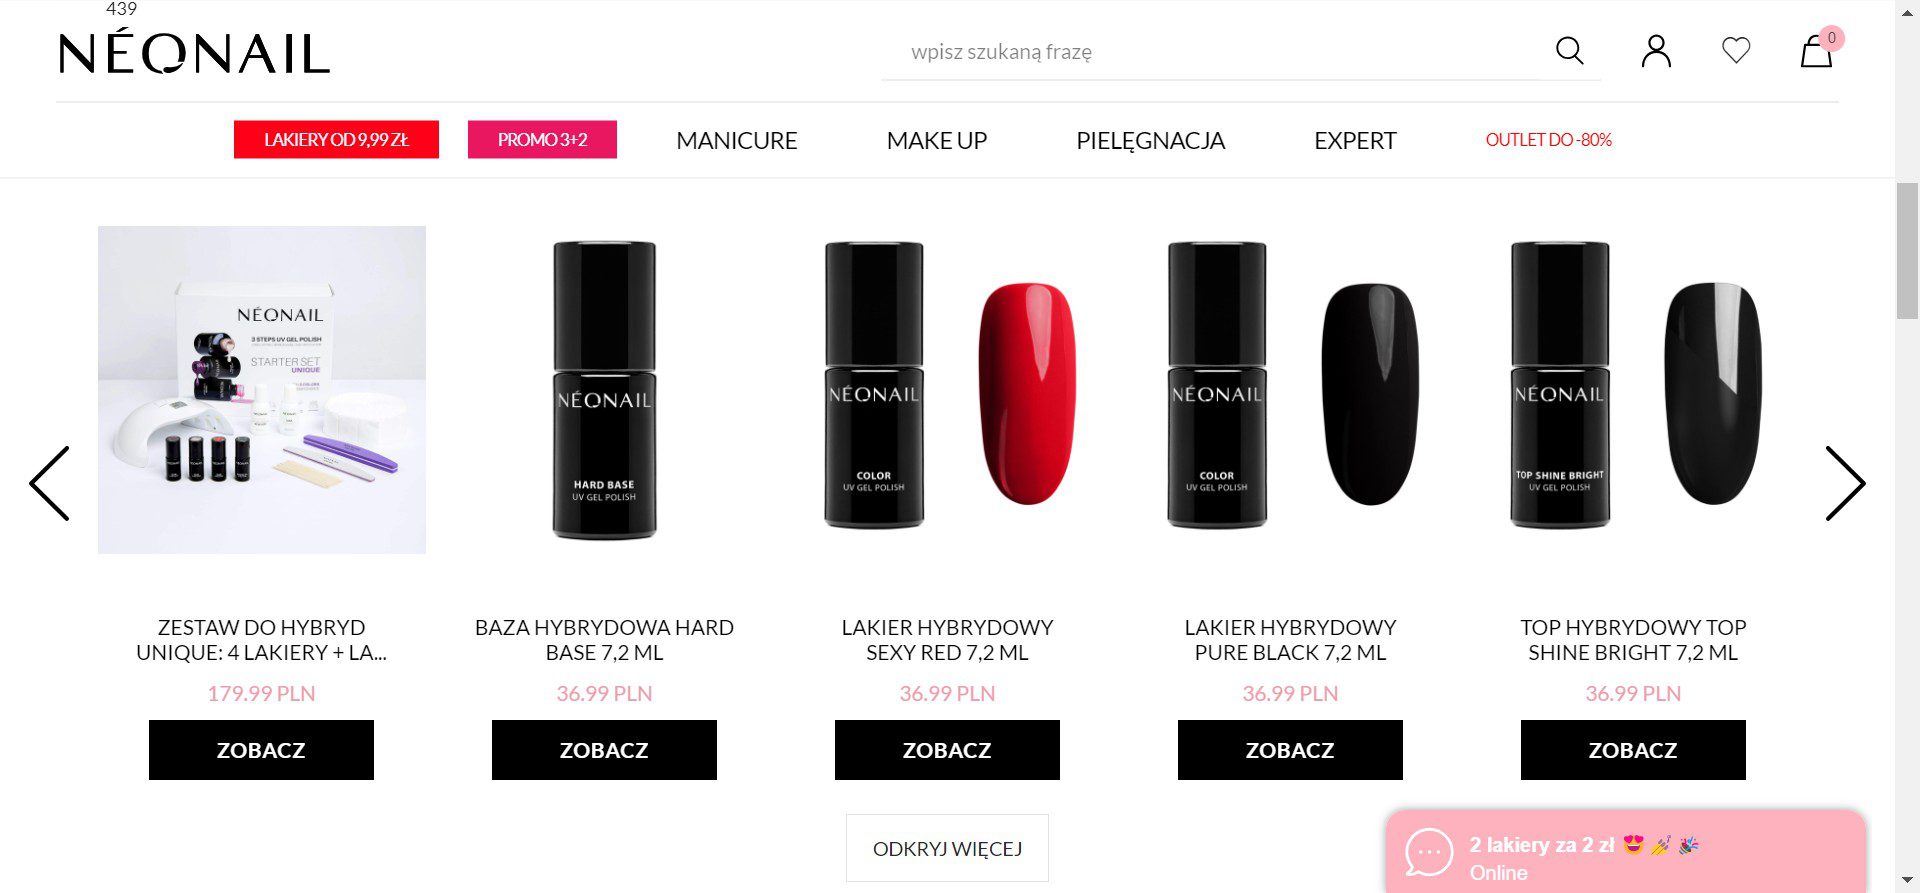Open the starter set product thumbnail

tap(262, 390)
